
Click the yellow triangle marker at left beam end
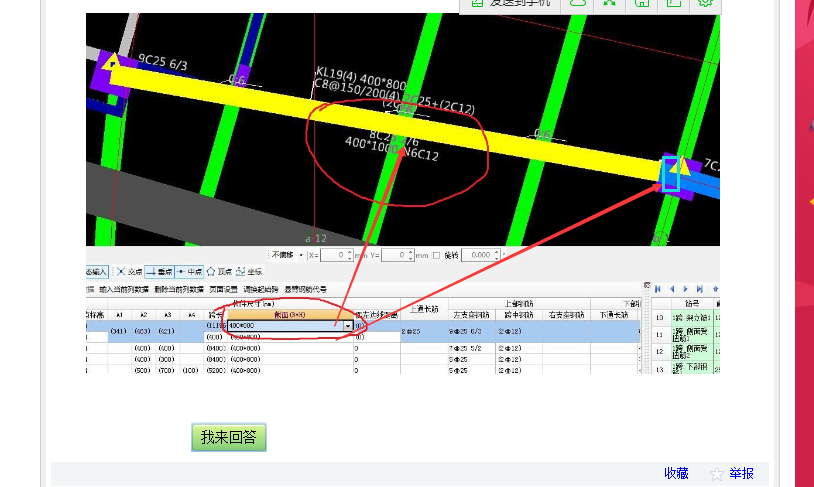(x=111, y=64)
